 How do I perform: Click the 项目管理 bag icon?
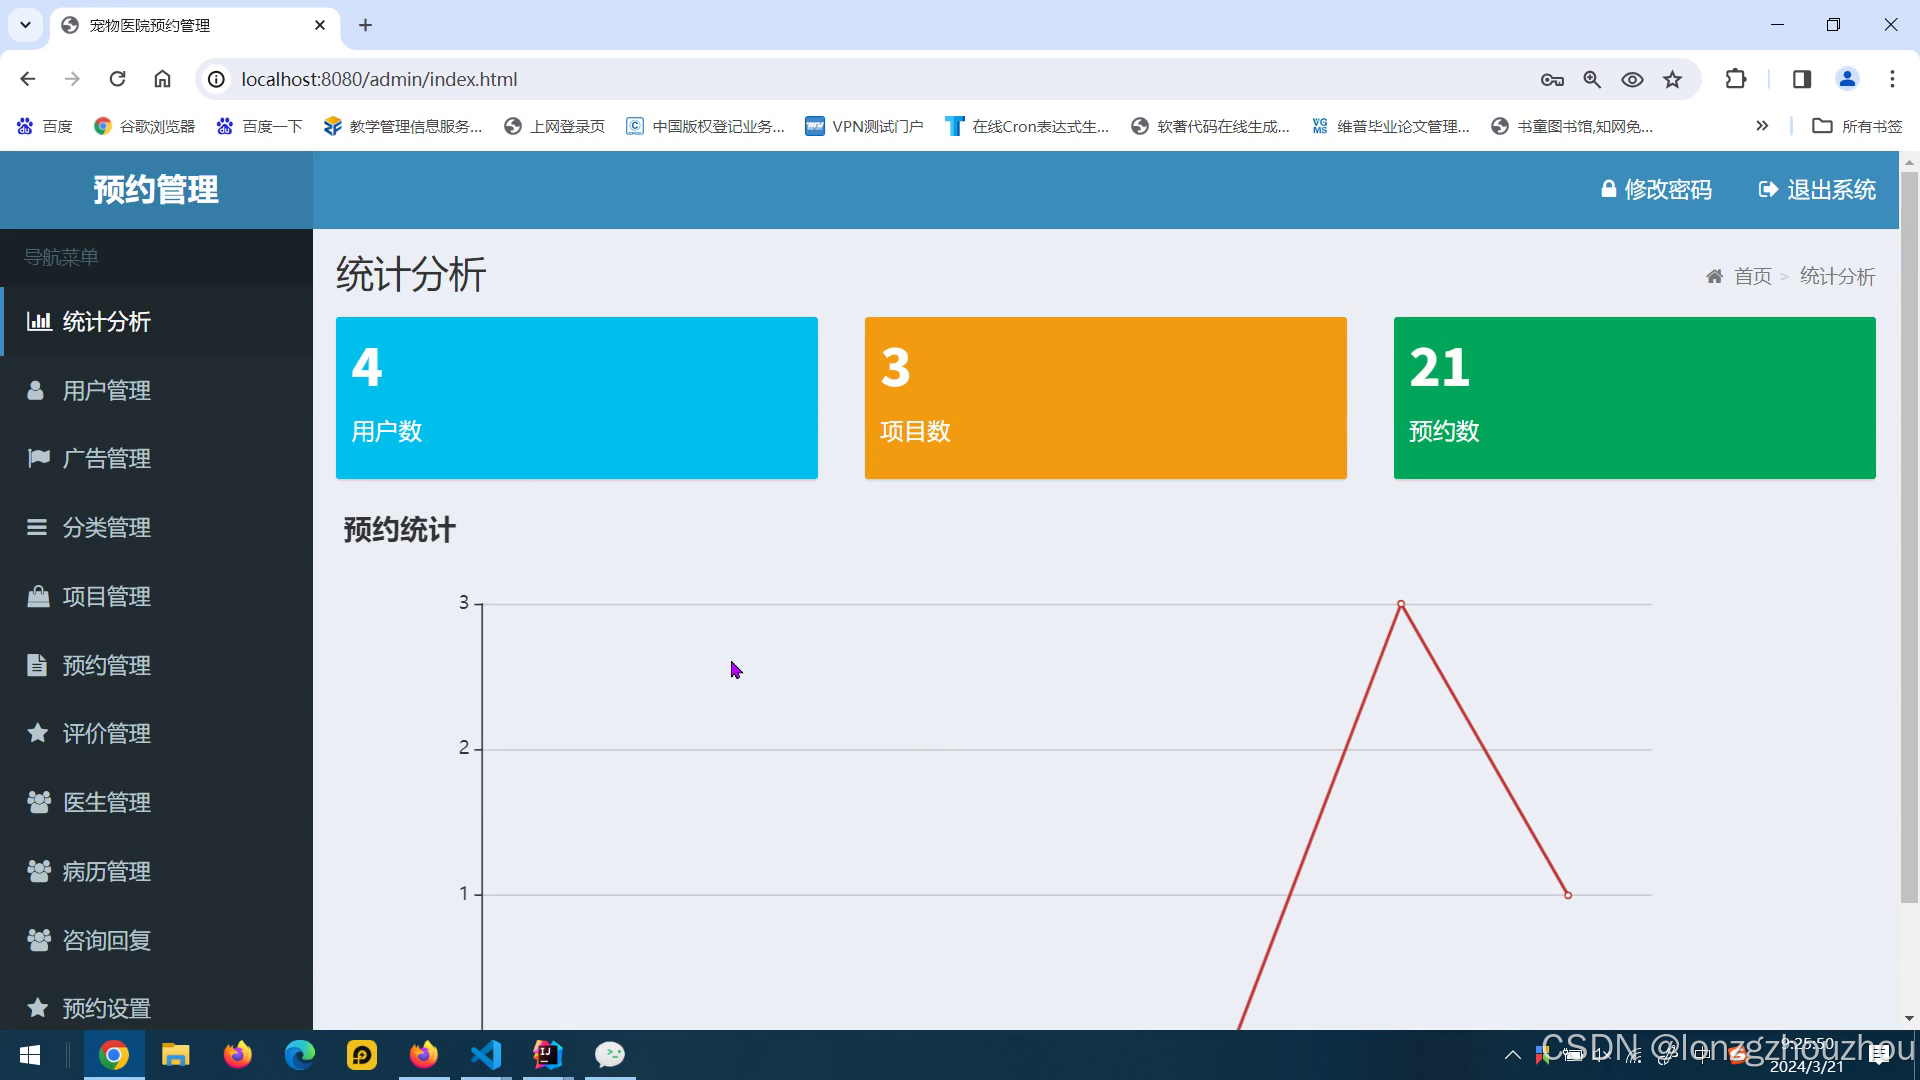pos(38,597)
